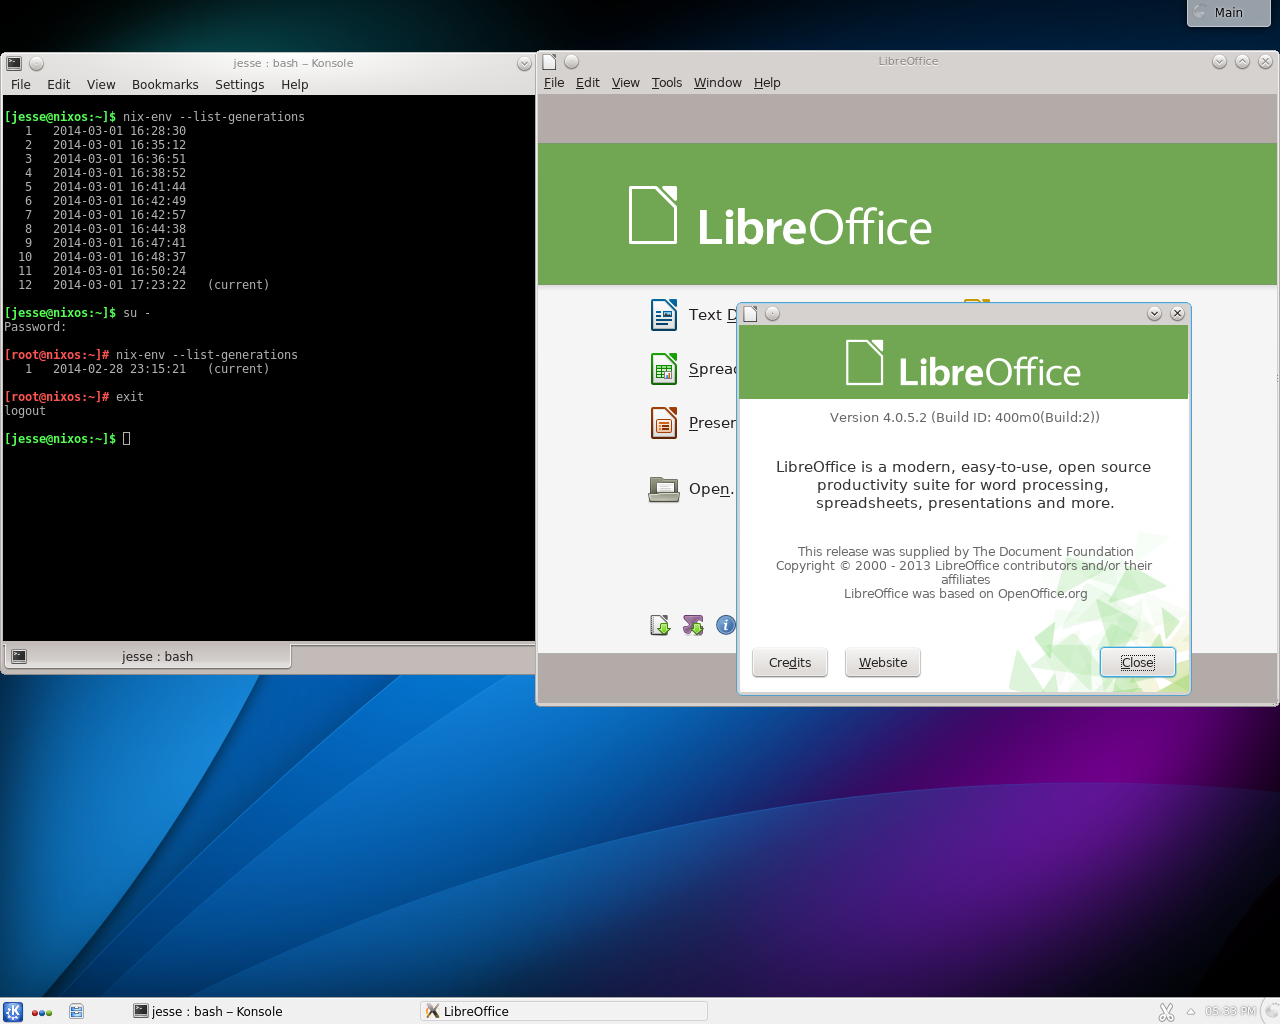Click the panel toolbox icon at the bottom-right corner

pyautogui.click(x=1272, y=1010)
